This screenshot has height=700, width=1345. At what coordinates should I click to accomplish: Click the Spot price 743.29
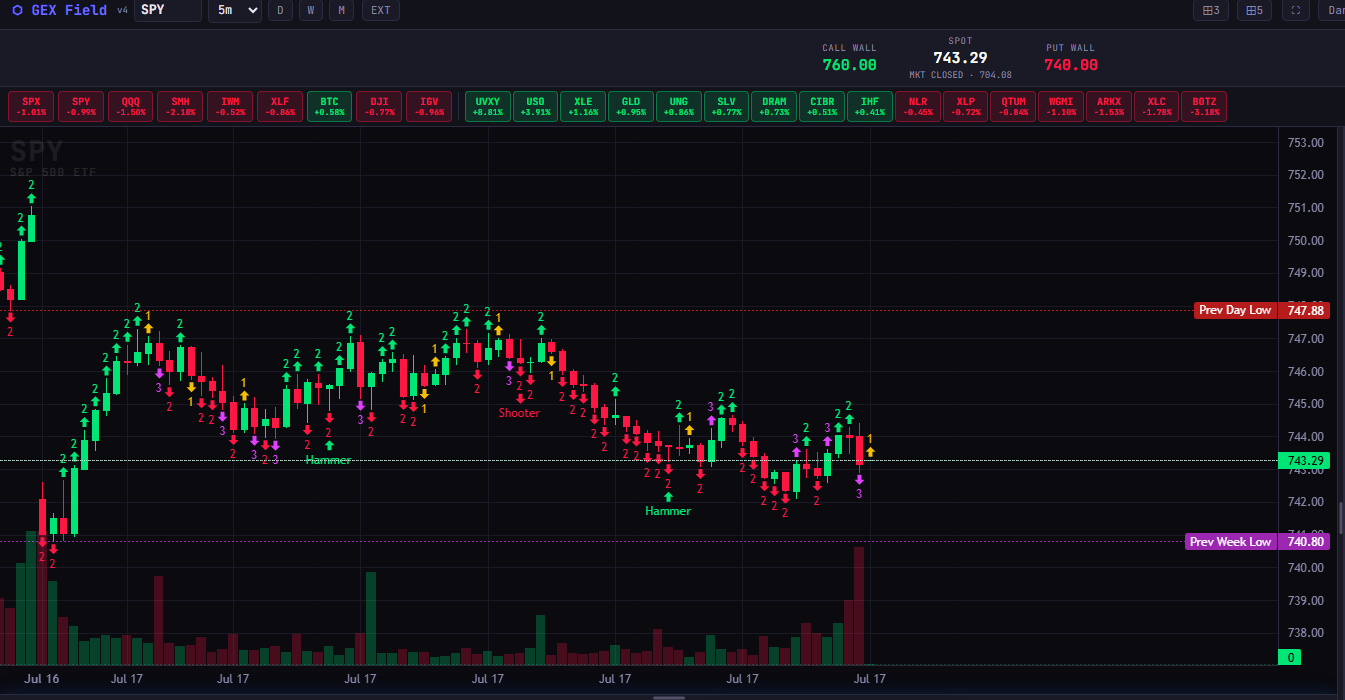pos(960,58)
